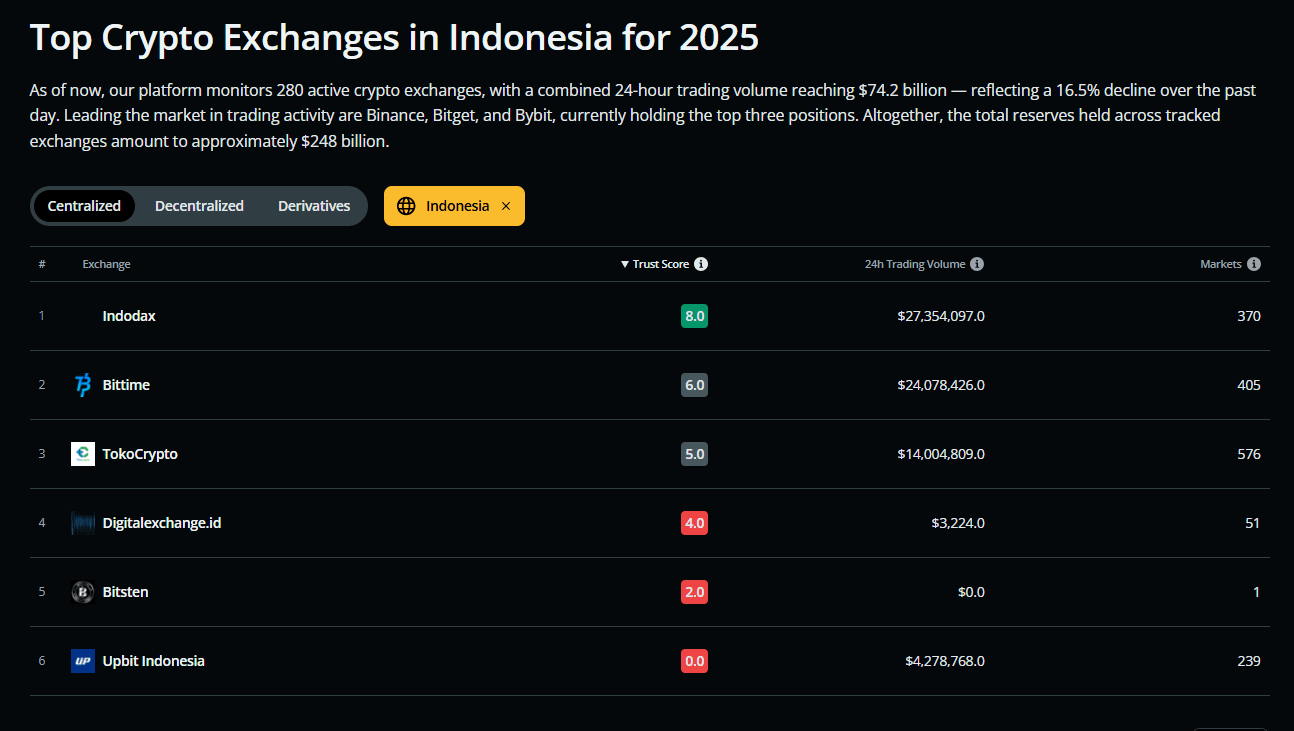Click the Upbit Indonesia logo
Screen dimensions: 1294x731
coord(82,660)
